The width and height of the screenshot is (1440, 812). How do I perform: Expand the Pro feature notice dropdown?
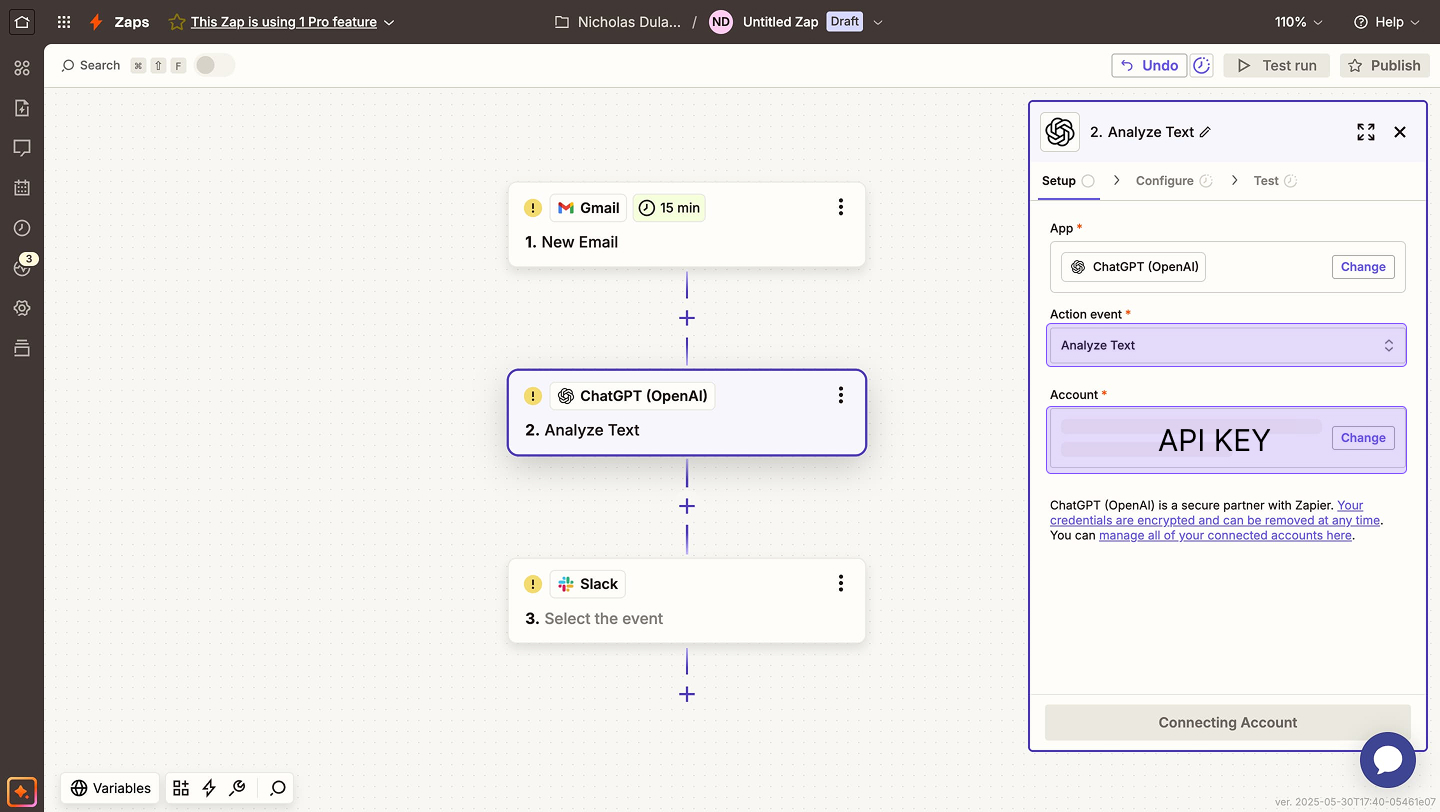click(389, 22)
